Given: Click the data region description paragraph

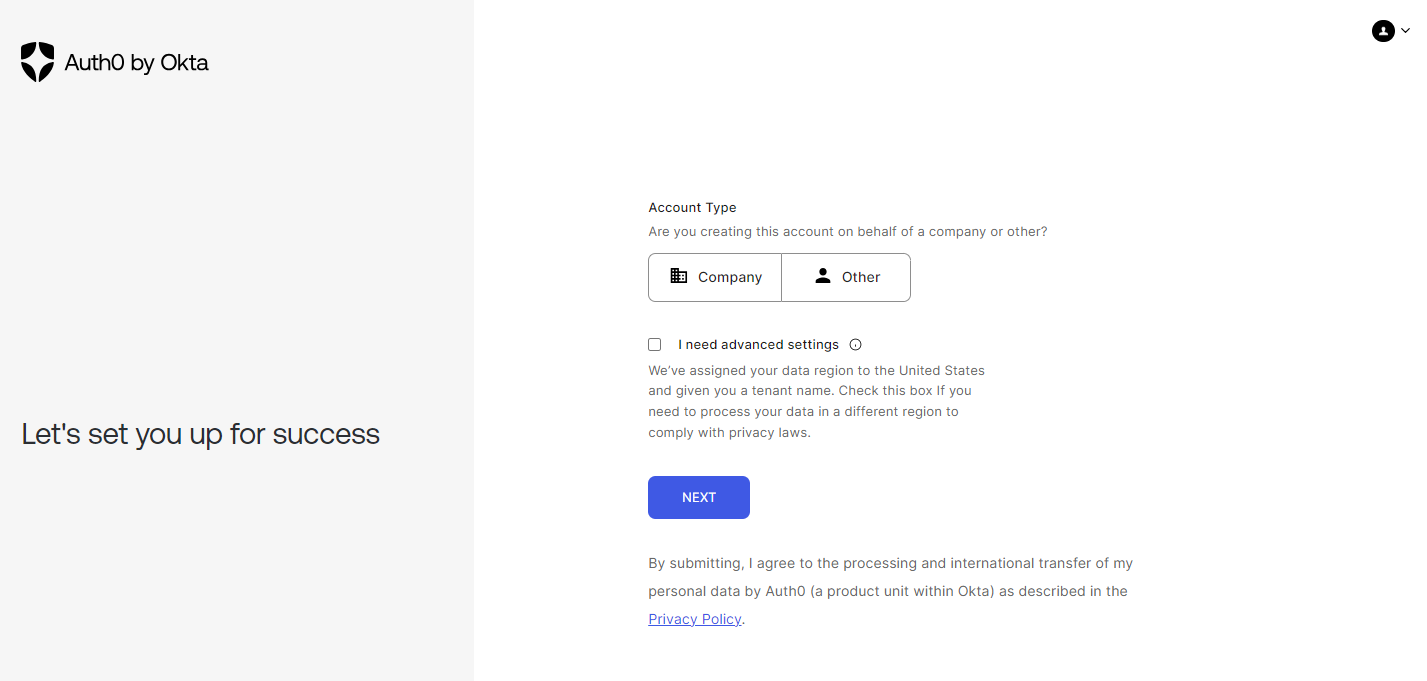Looking at the screenshot, I should tap(817, 401).
